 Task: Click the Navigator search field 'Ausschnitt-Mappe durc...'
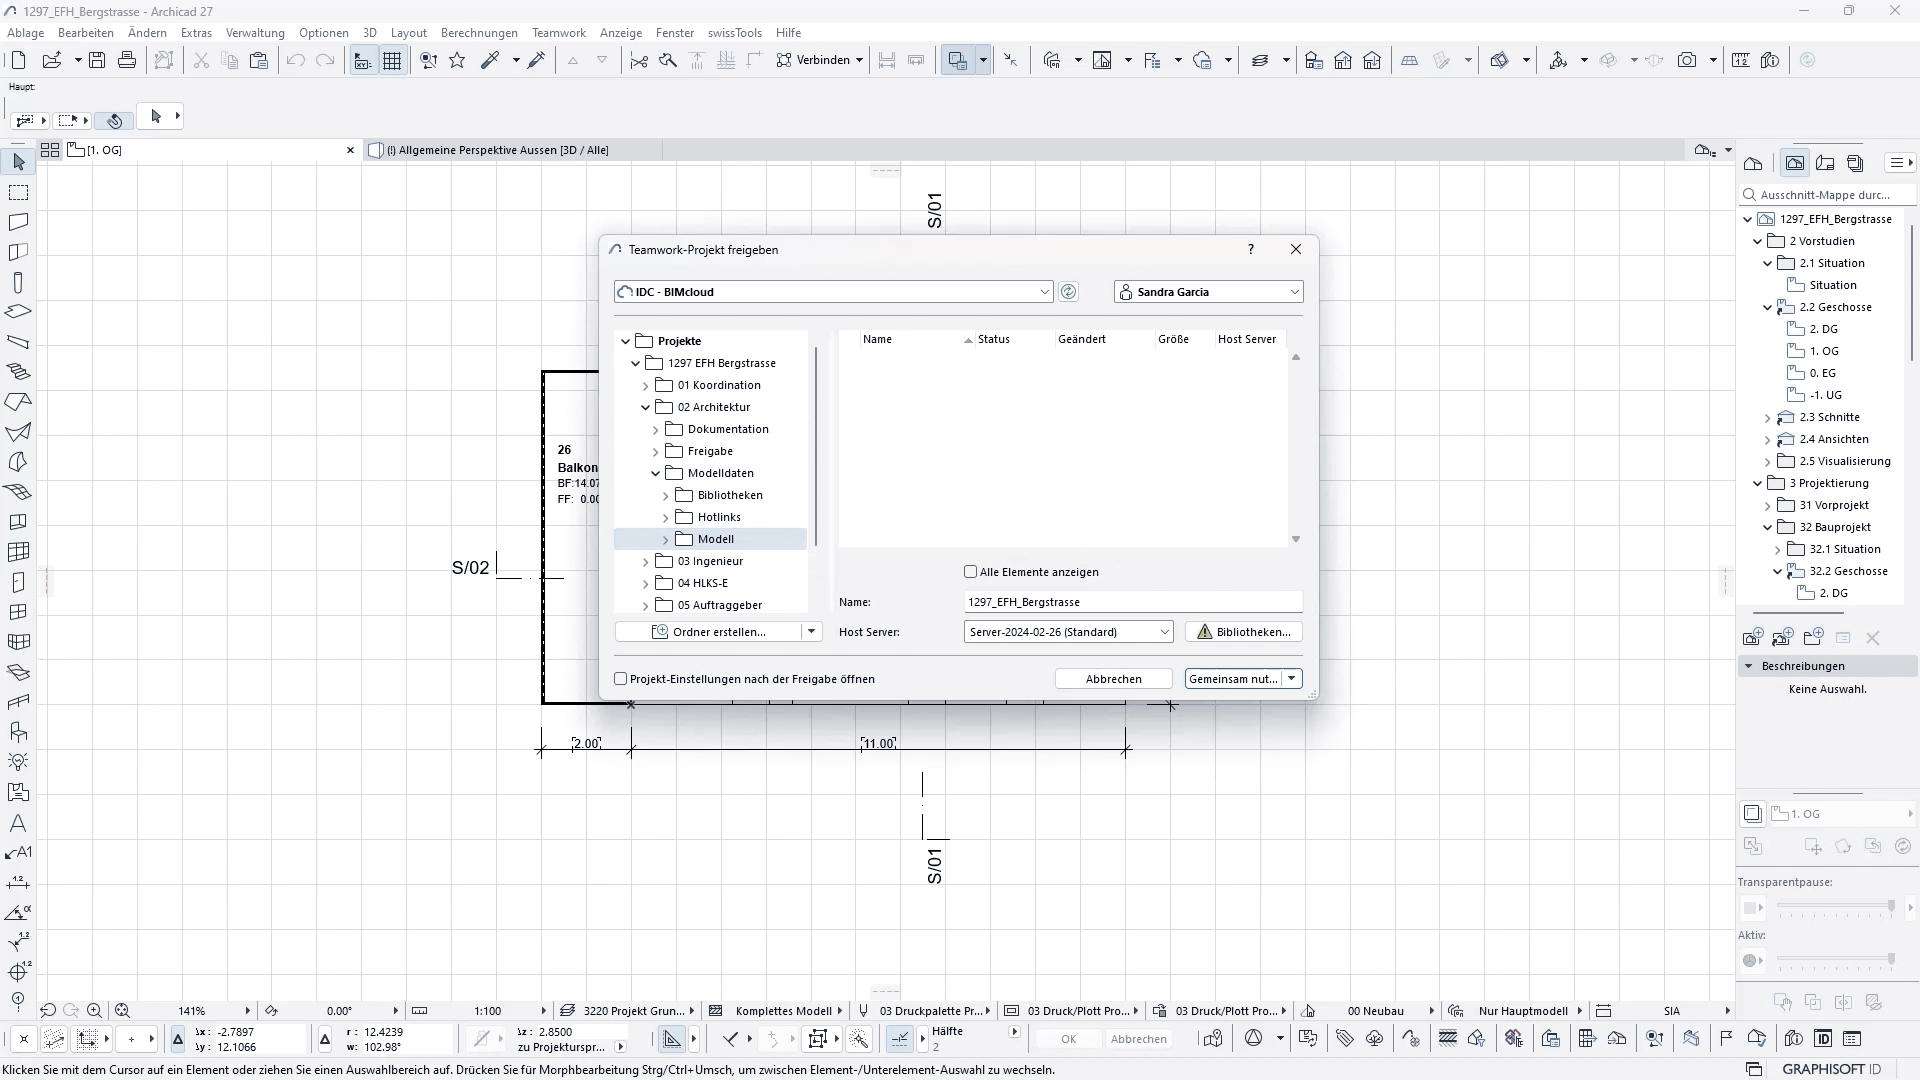[x=1828, y=195]
